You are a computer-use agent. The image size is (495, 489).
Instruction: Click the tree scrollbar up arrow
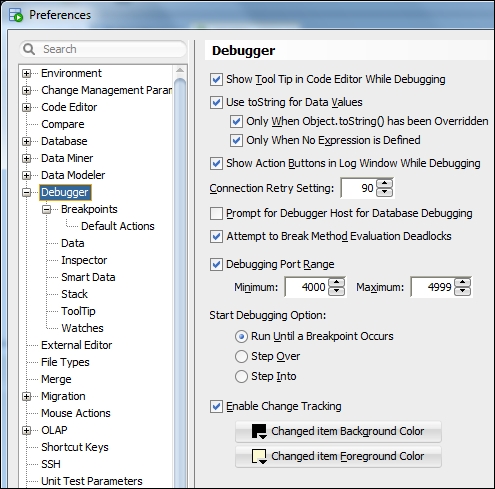point(180,70)
